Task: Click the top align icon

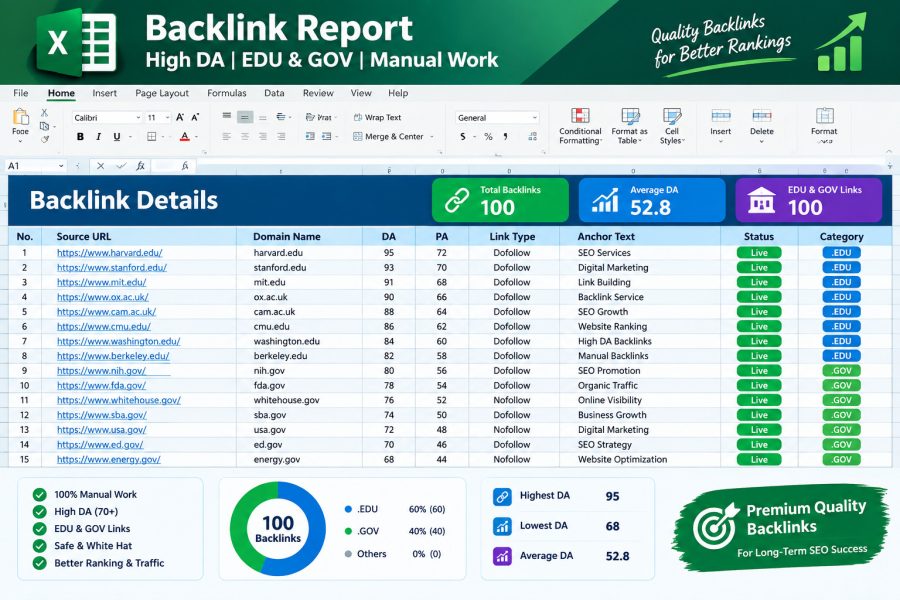Action: pyautogui.click(x=227, y=117)
